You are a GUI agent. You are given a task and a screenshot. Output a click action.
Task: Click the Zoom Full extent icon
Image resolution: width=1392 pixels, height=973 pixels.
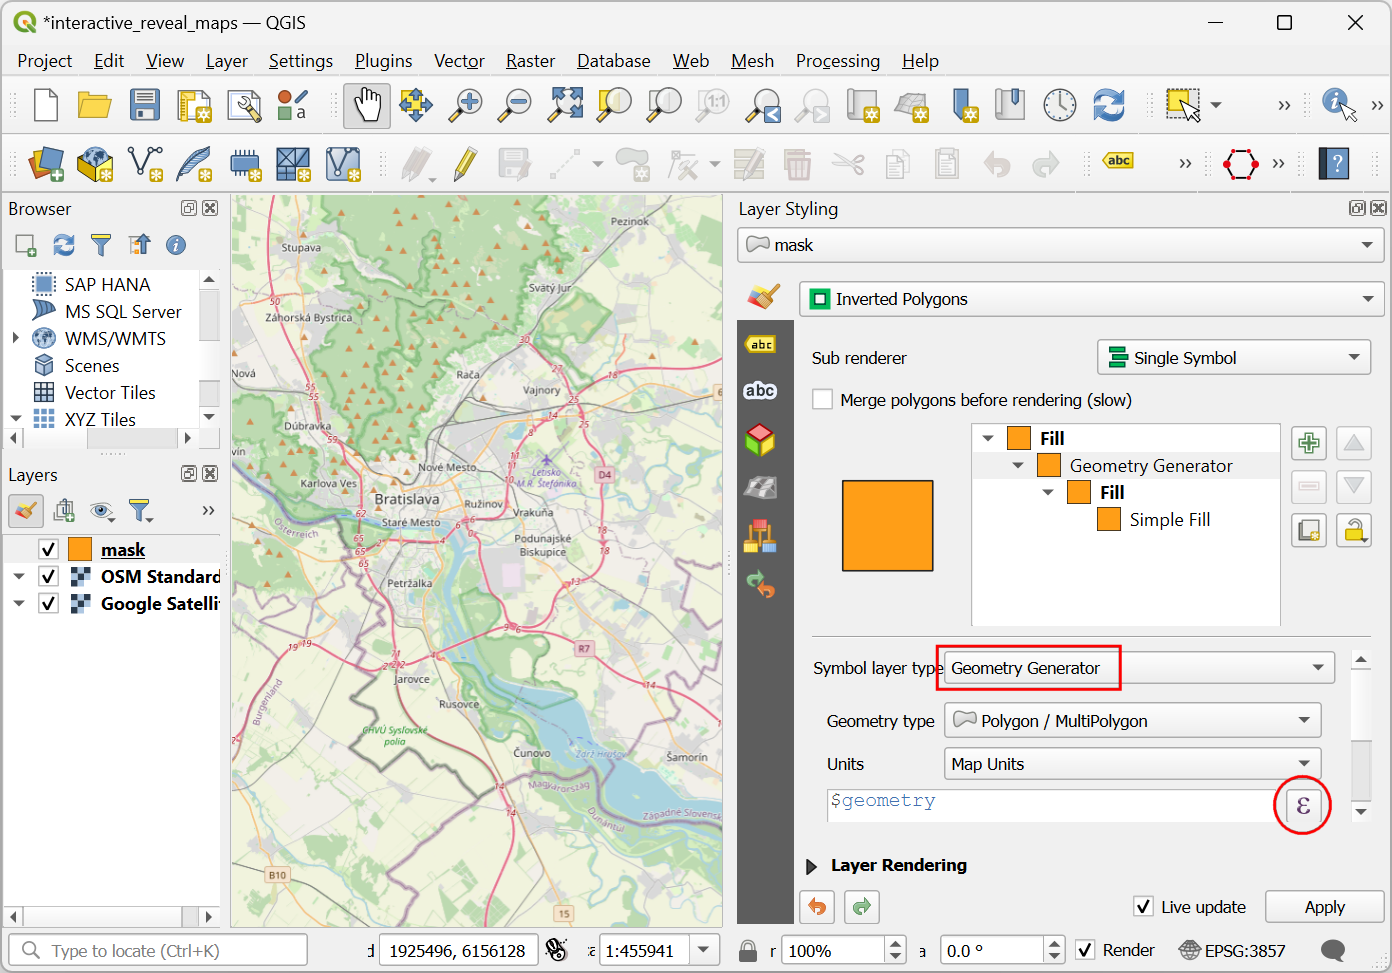click(x=565, y=105)
